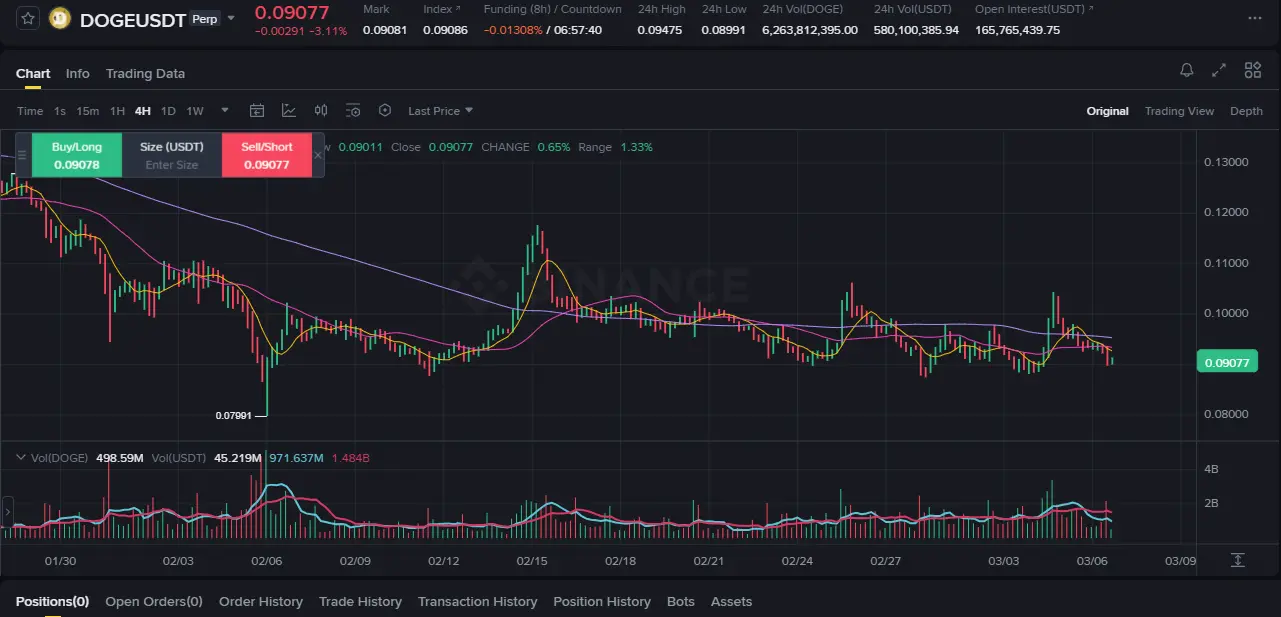Select the Depth chart mode
Image resolution: width=1281 pixels, height=617 pixels.
point(1246,111)
